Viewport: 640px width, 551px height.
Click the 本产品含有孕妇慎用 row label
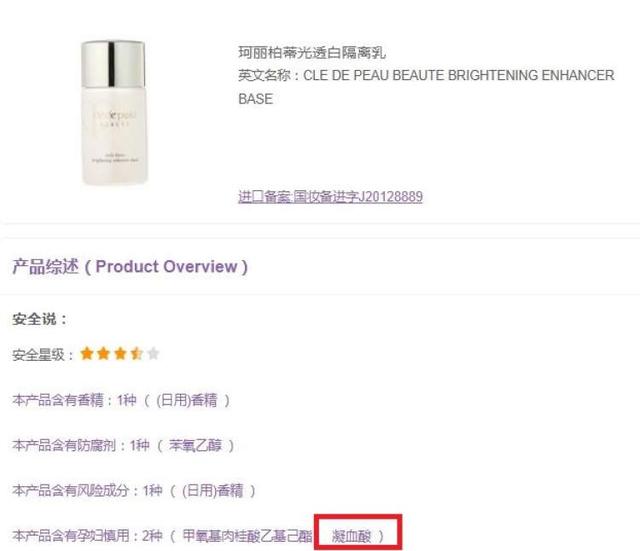[x=71, y=535]
